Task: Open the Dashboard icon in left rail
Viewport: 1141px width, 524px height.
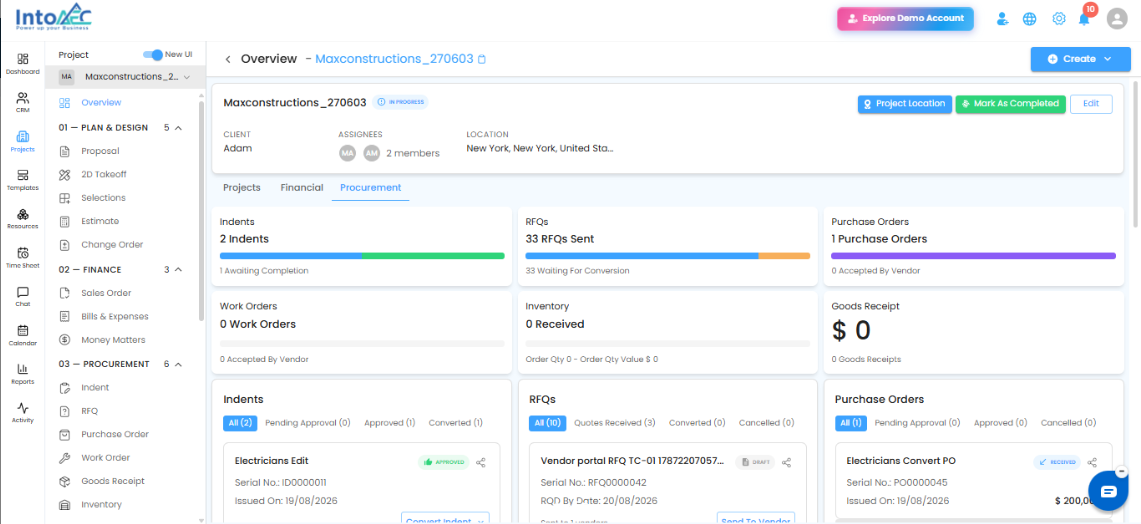Action: 23,63
